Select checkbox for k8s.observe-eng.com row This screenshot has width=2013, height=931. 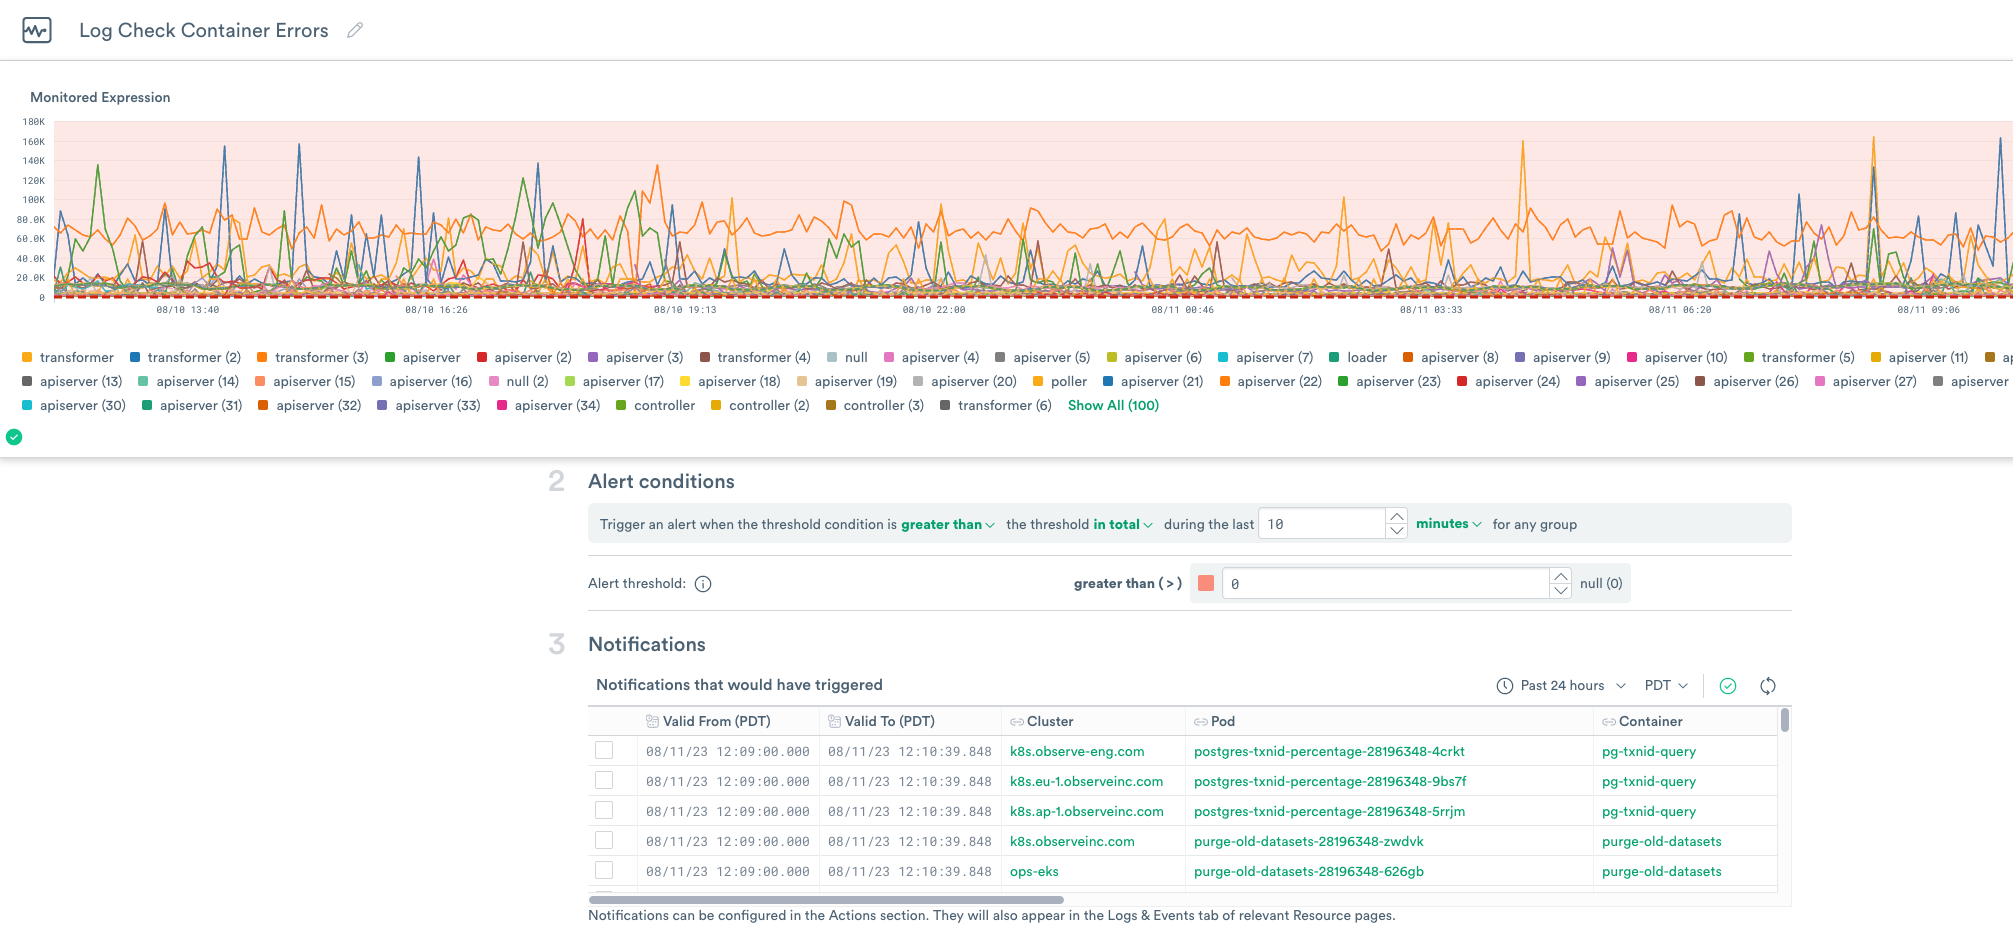(604, 750)
